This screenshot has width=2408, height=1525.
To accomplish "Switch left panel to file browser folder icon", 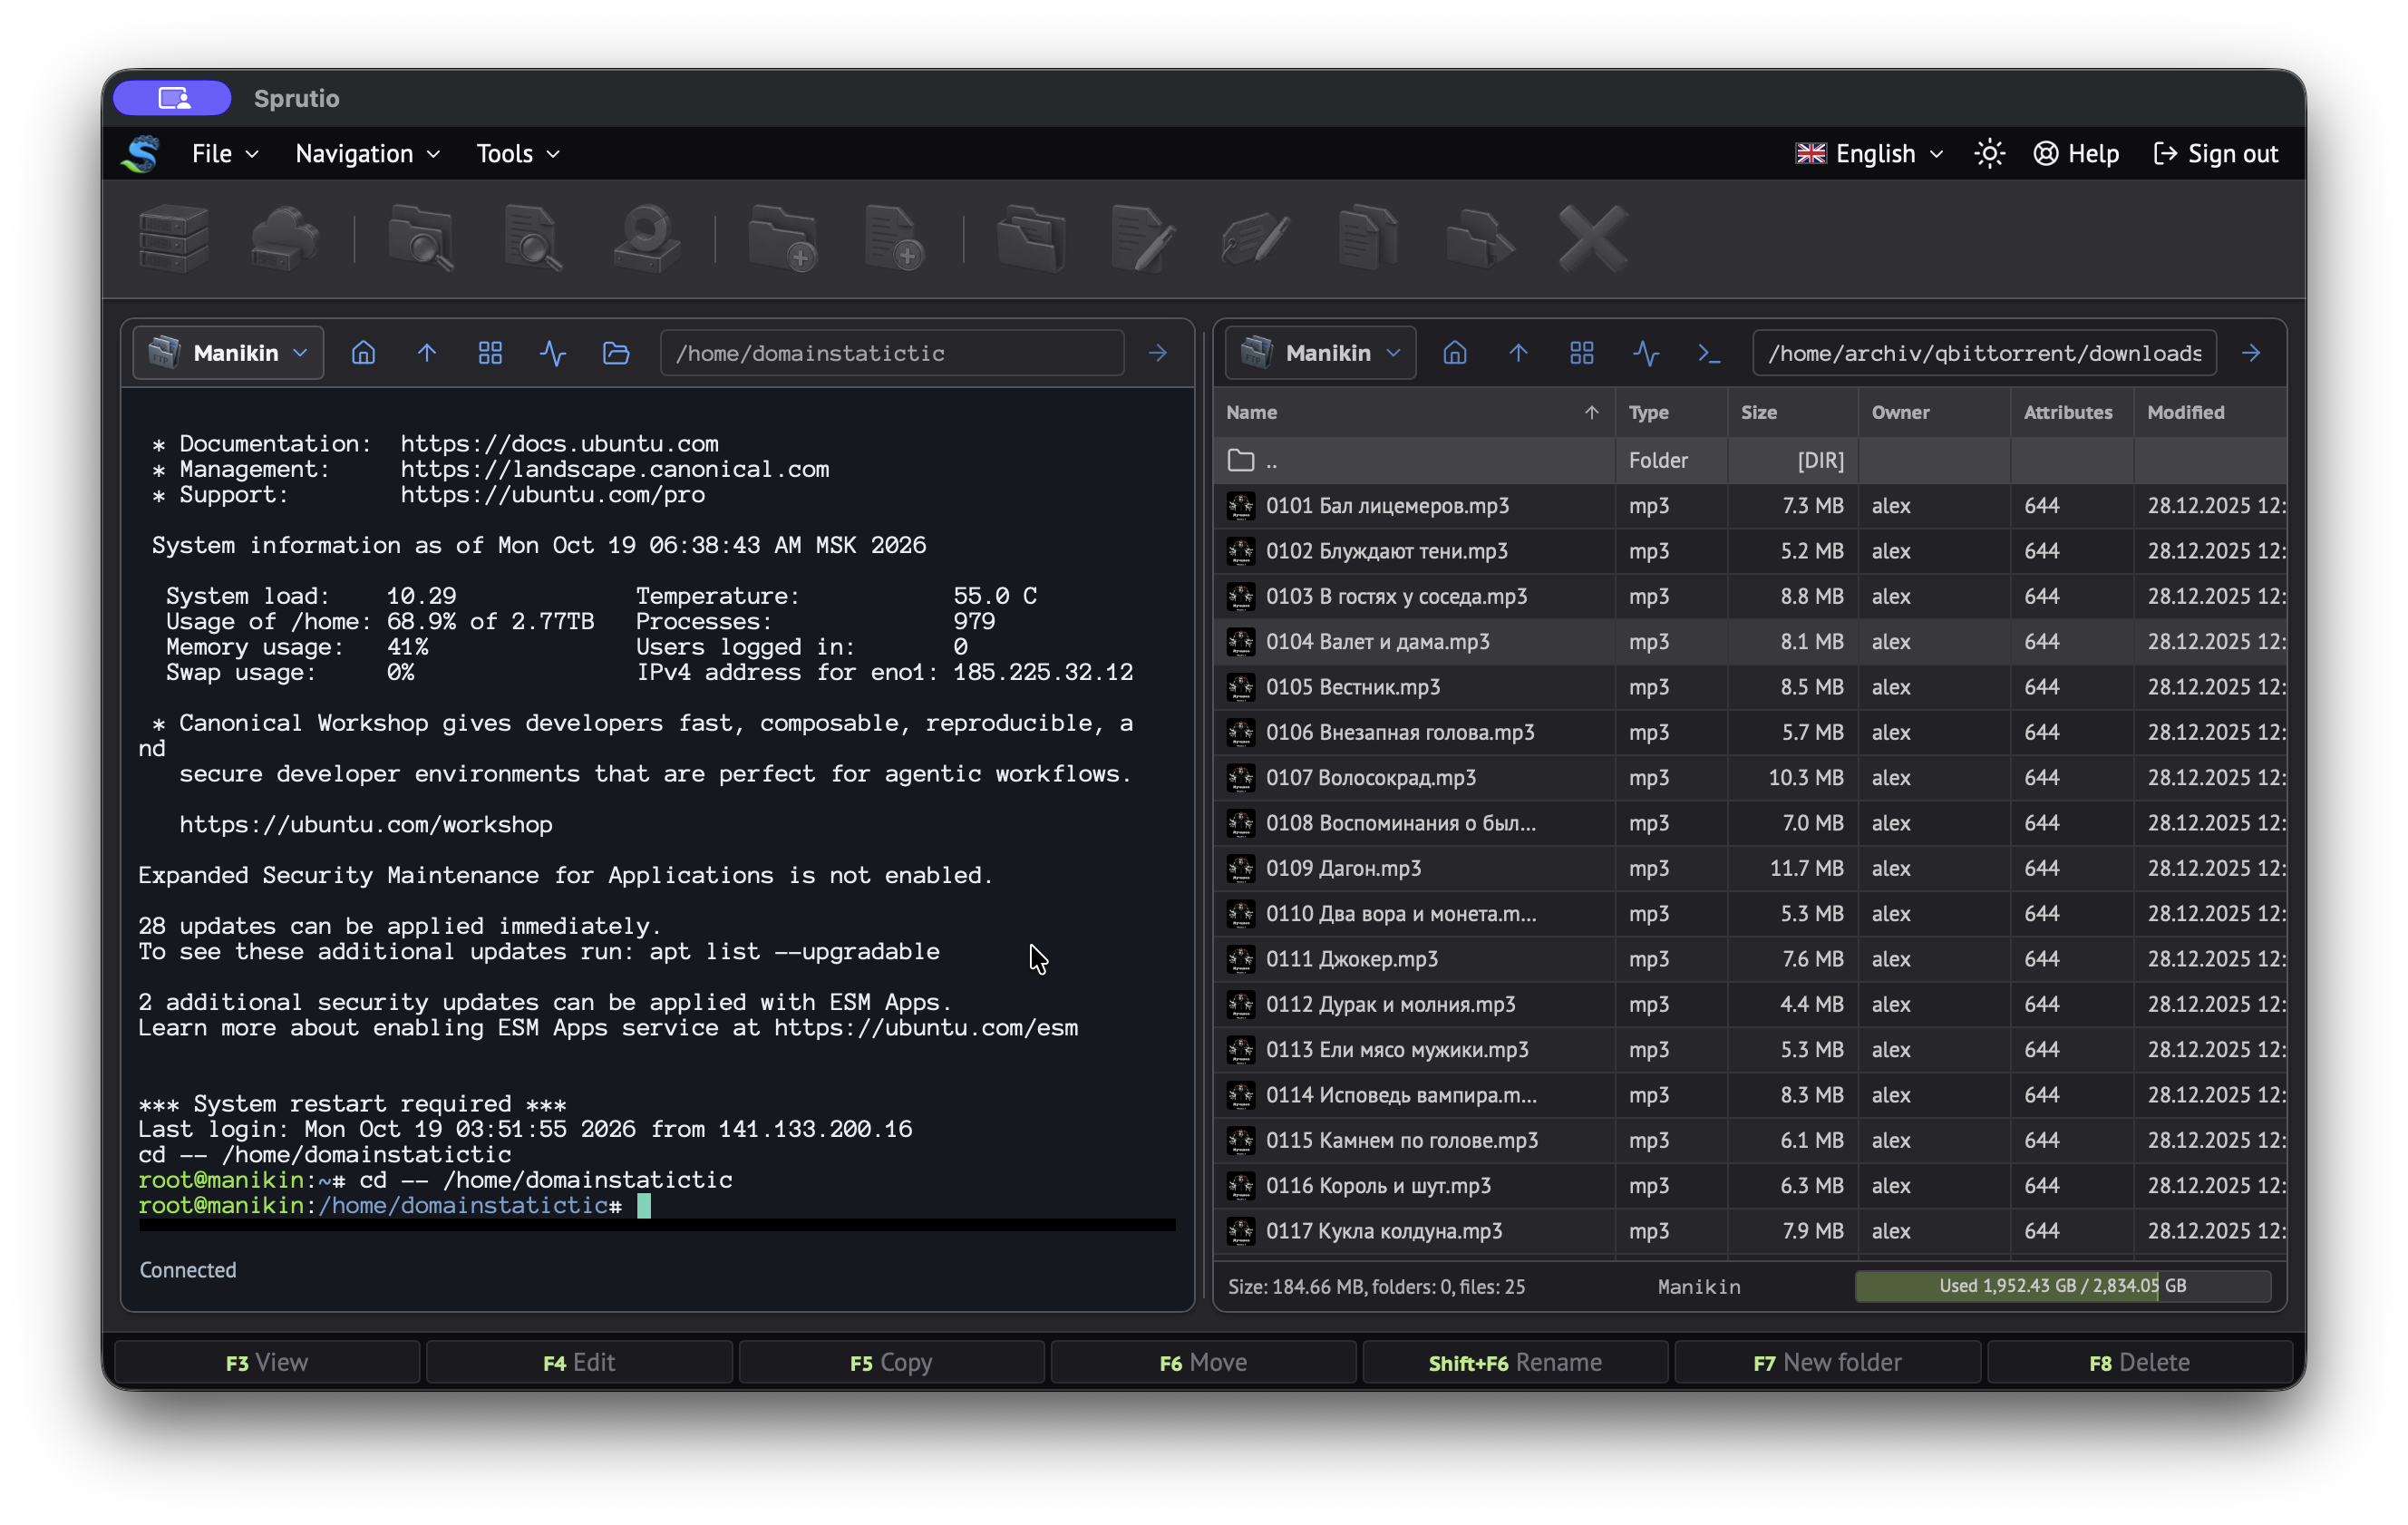I will (x=616, y=353).
